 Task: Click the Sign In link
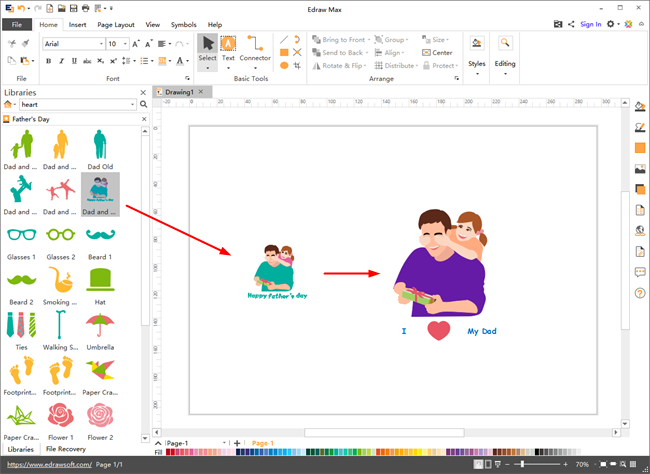[x=590, y=24]
